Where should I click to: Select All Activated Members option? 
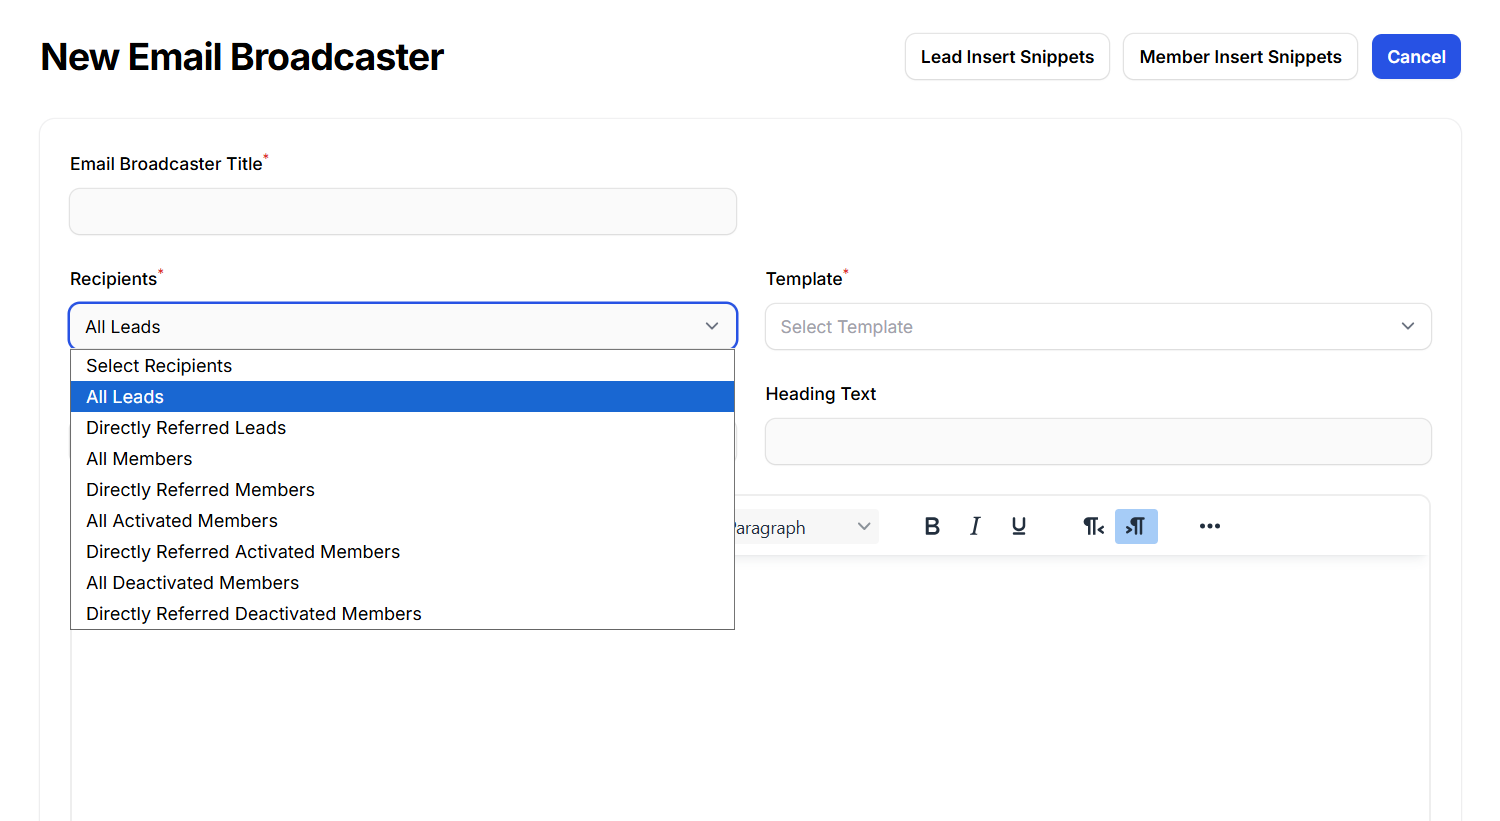coord(182,521)
